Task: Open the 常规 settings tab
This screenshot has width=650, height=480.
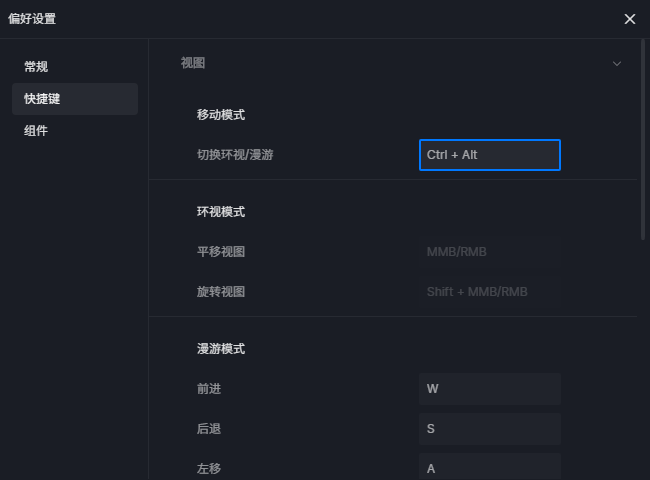Action: click(x=37, y=67)
